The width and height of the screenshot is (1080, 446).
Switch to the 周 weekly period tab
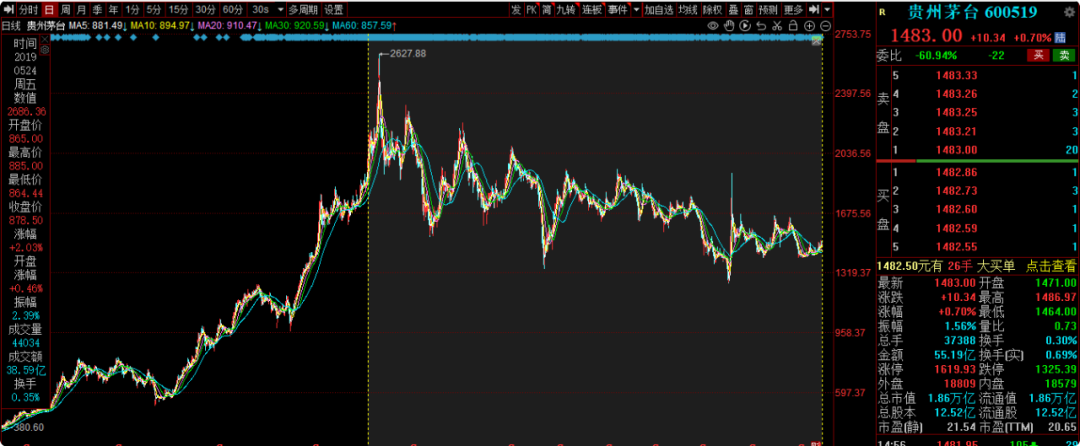point(66,9)
